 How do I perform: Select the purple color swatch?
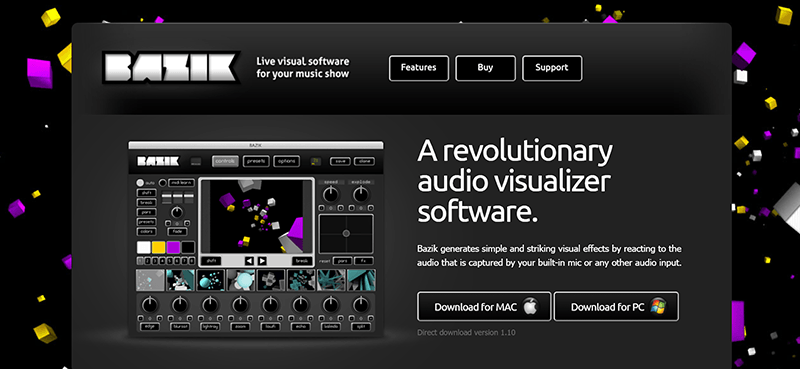pyautogui.click(x=173, y=248)
